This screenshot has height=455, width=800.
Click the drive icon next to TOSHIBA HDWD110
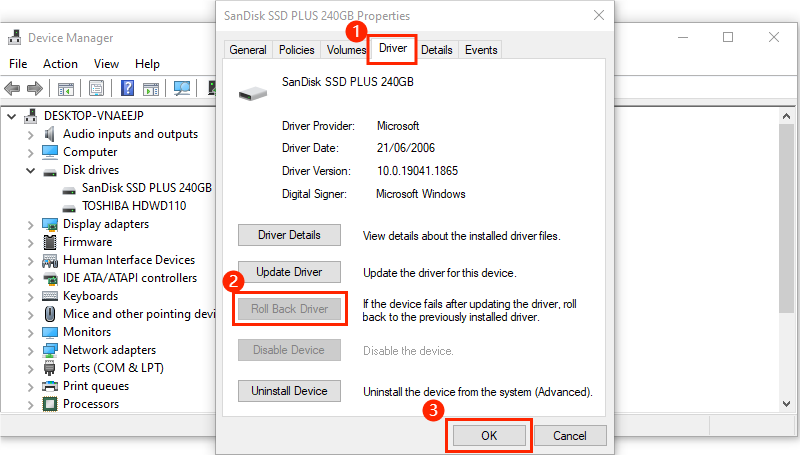69,208
